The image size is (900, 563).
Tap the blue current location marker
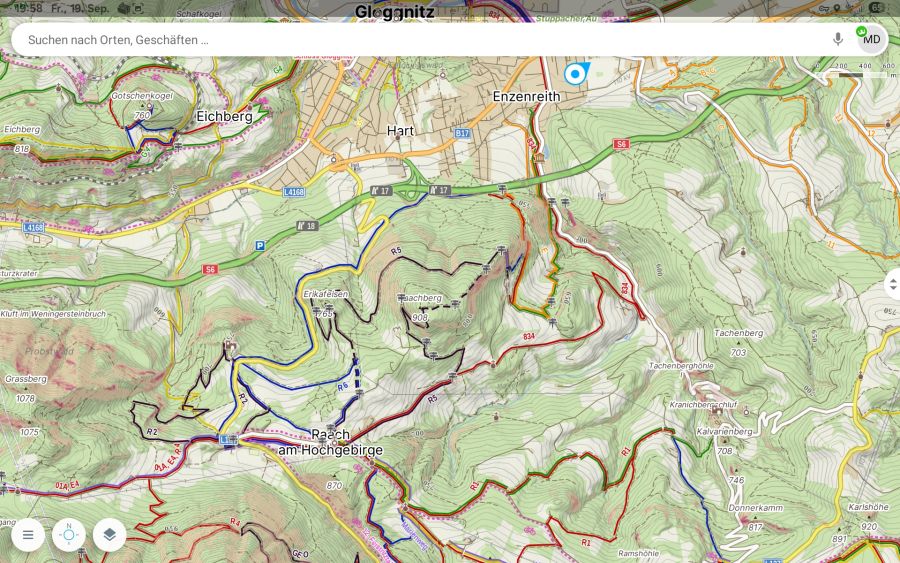(575, 74)
